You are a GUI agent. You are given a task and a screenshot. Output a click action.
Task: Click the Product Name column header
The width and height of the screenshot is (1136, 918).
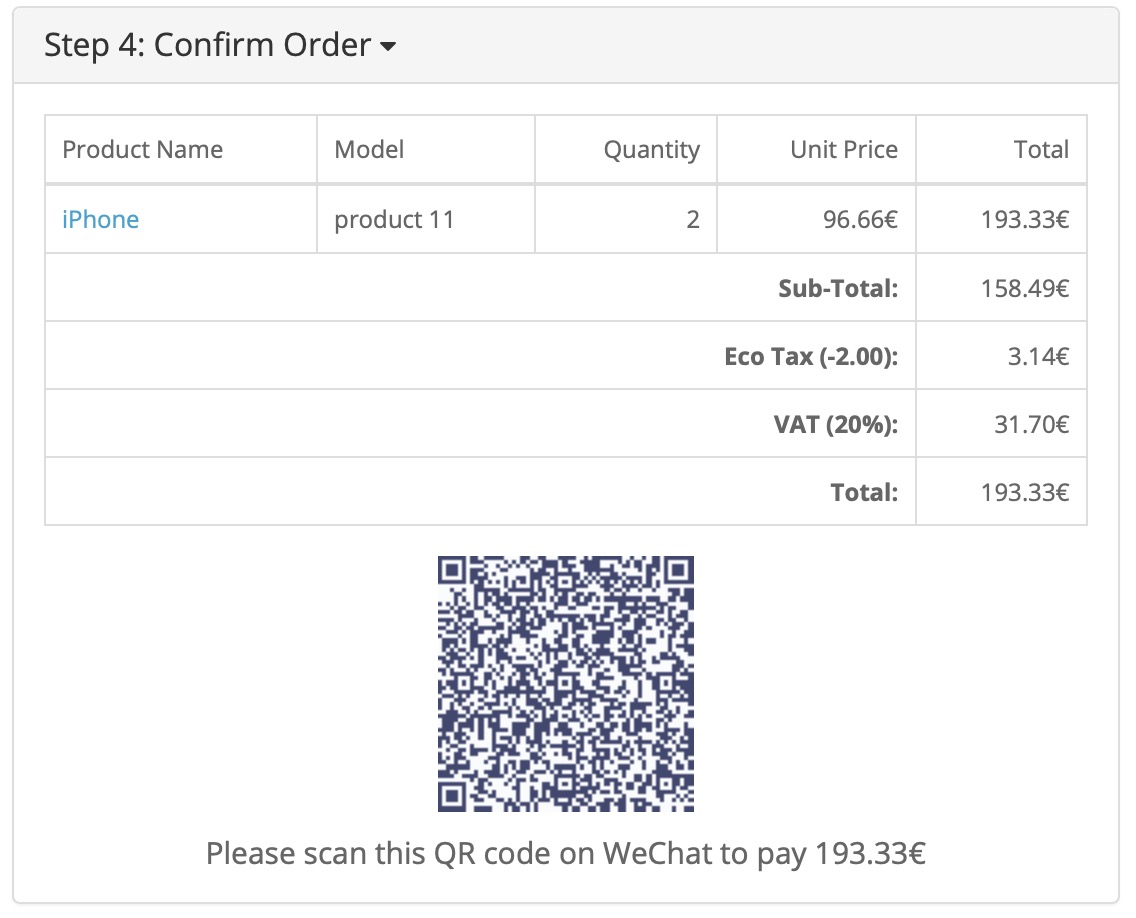(142, 150)
